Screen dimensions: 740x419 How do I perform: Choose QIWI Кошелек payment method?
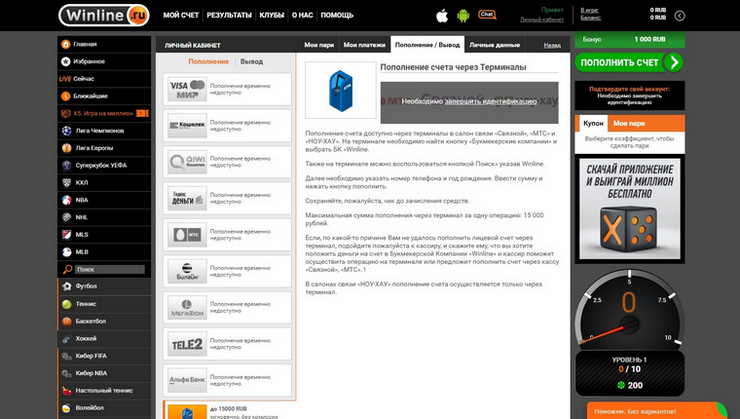(227, 162)
